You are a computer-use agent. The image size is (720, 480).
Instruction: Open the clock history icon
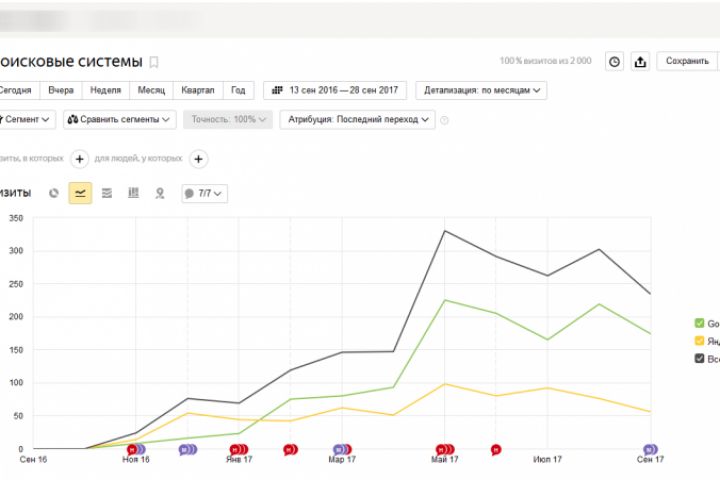tap(615, 61)
